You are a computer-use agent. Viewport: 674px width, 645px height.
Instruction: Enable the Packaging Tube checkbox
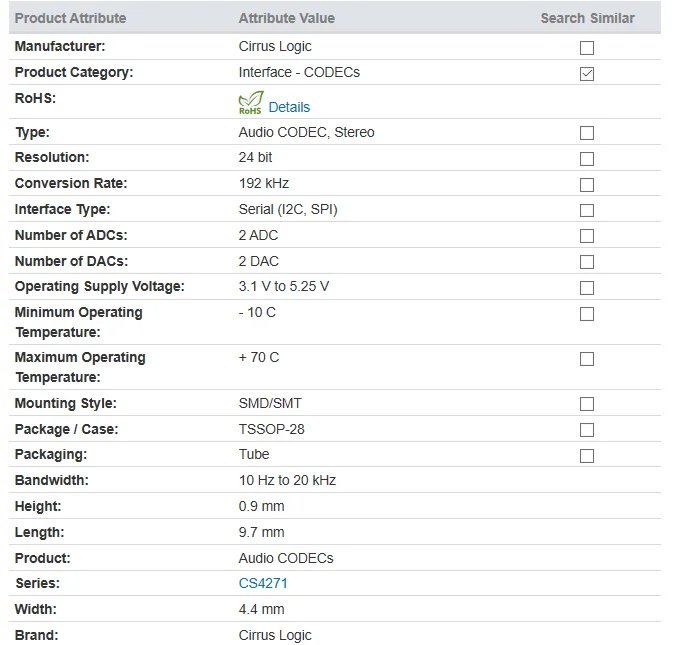click(x=587, y=455)
